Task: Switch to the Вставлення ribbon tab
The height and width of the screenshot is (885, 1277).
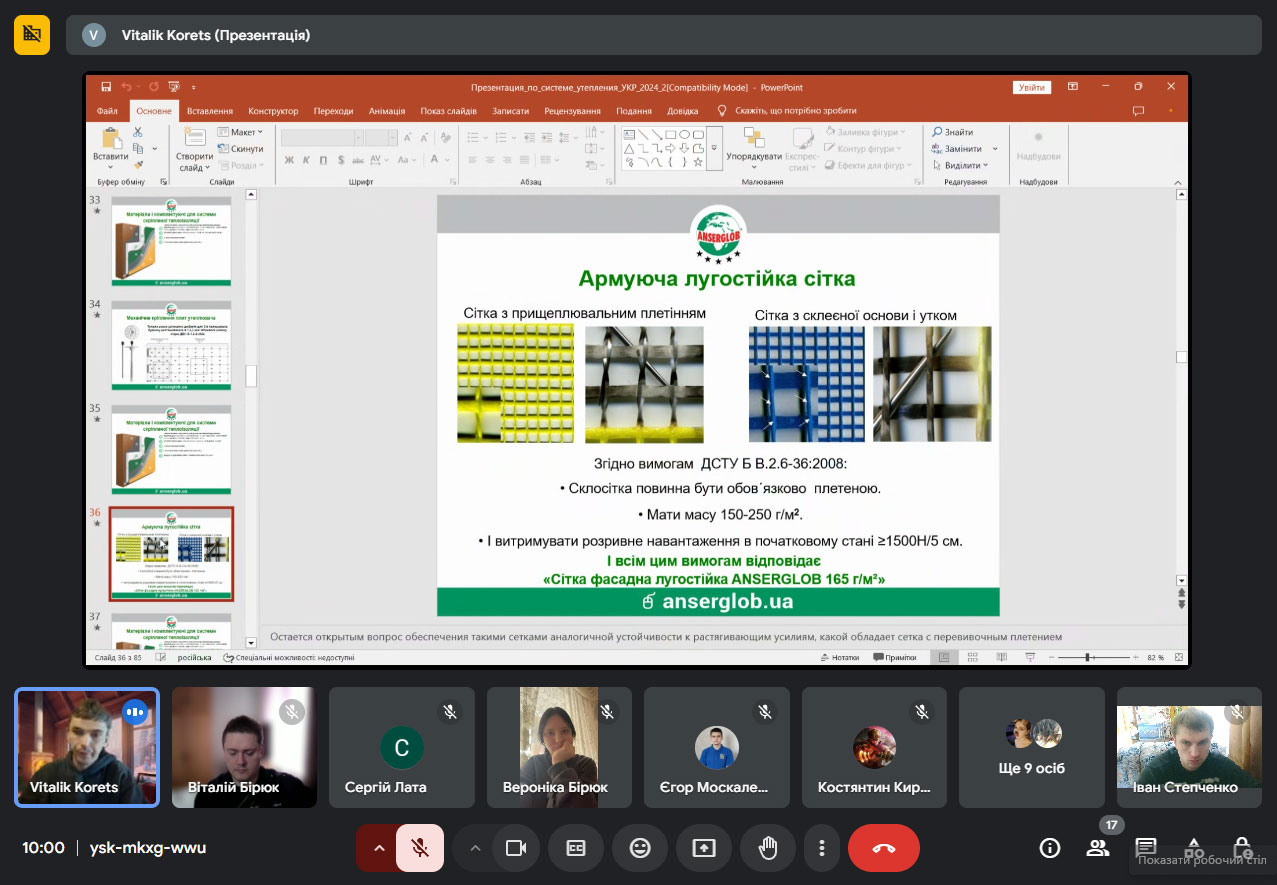Action: [210, 111]
